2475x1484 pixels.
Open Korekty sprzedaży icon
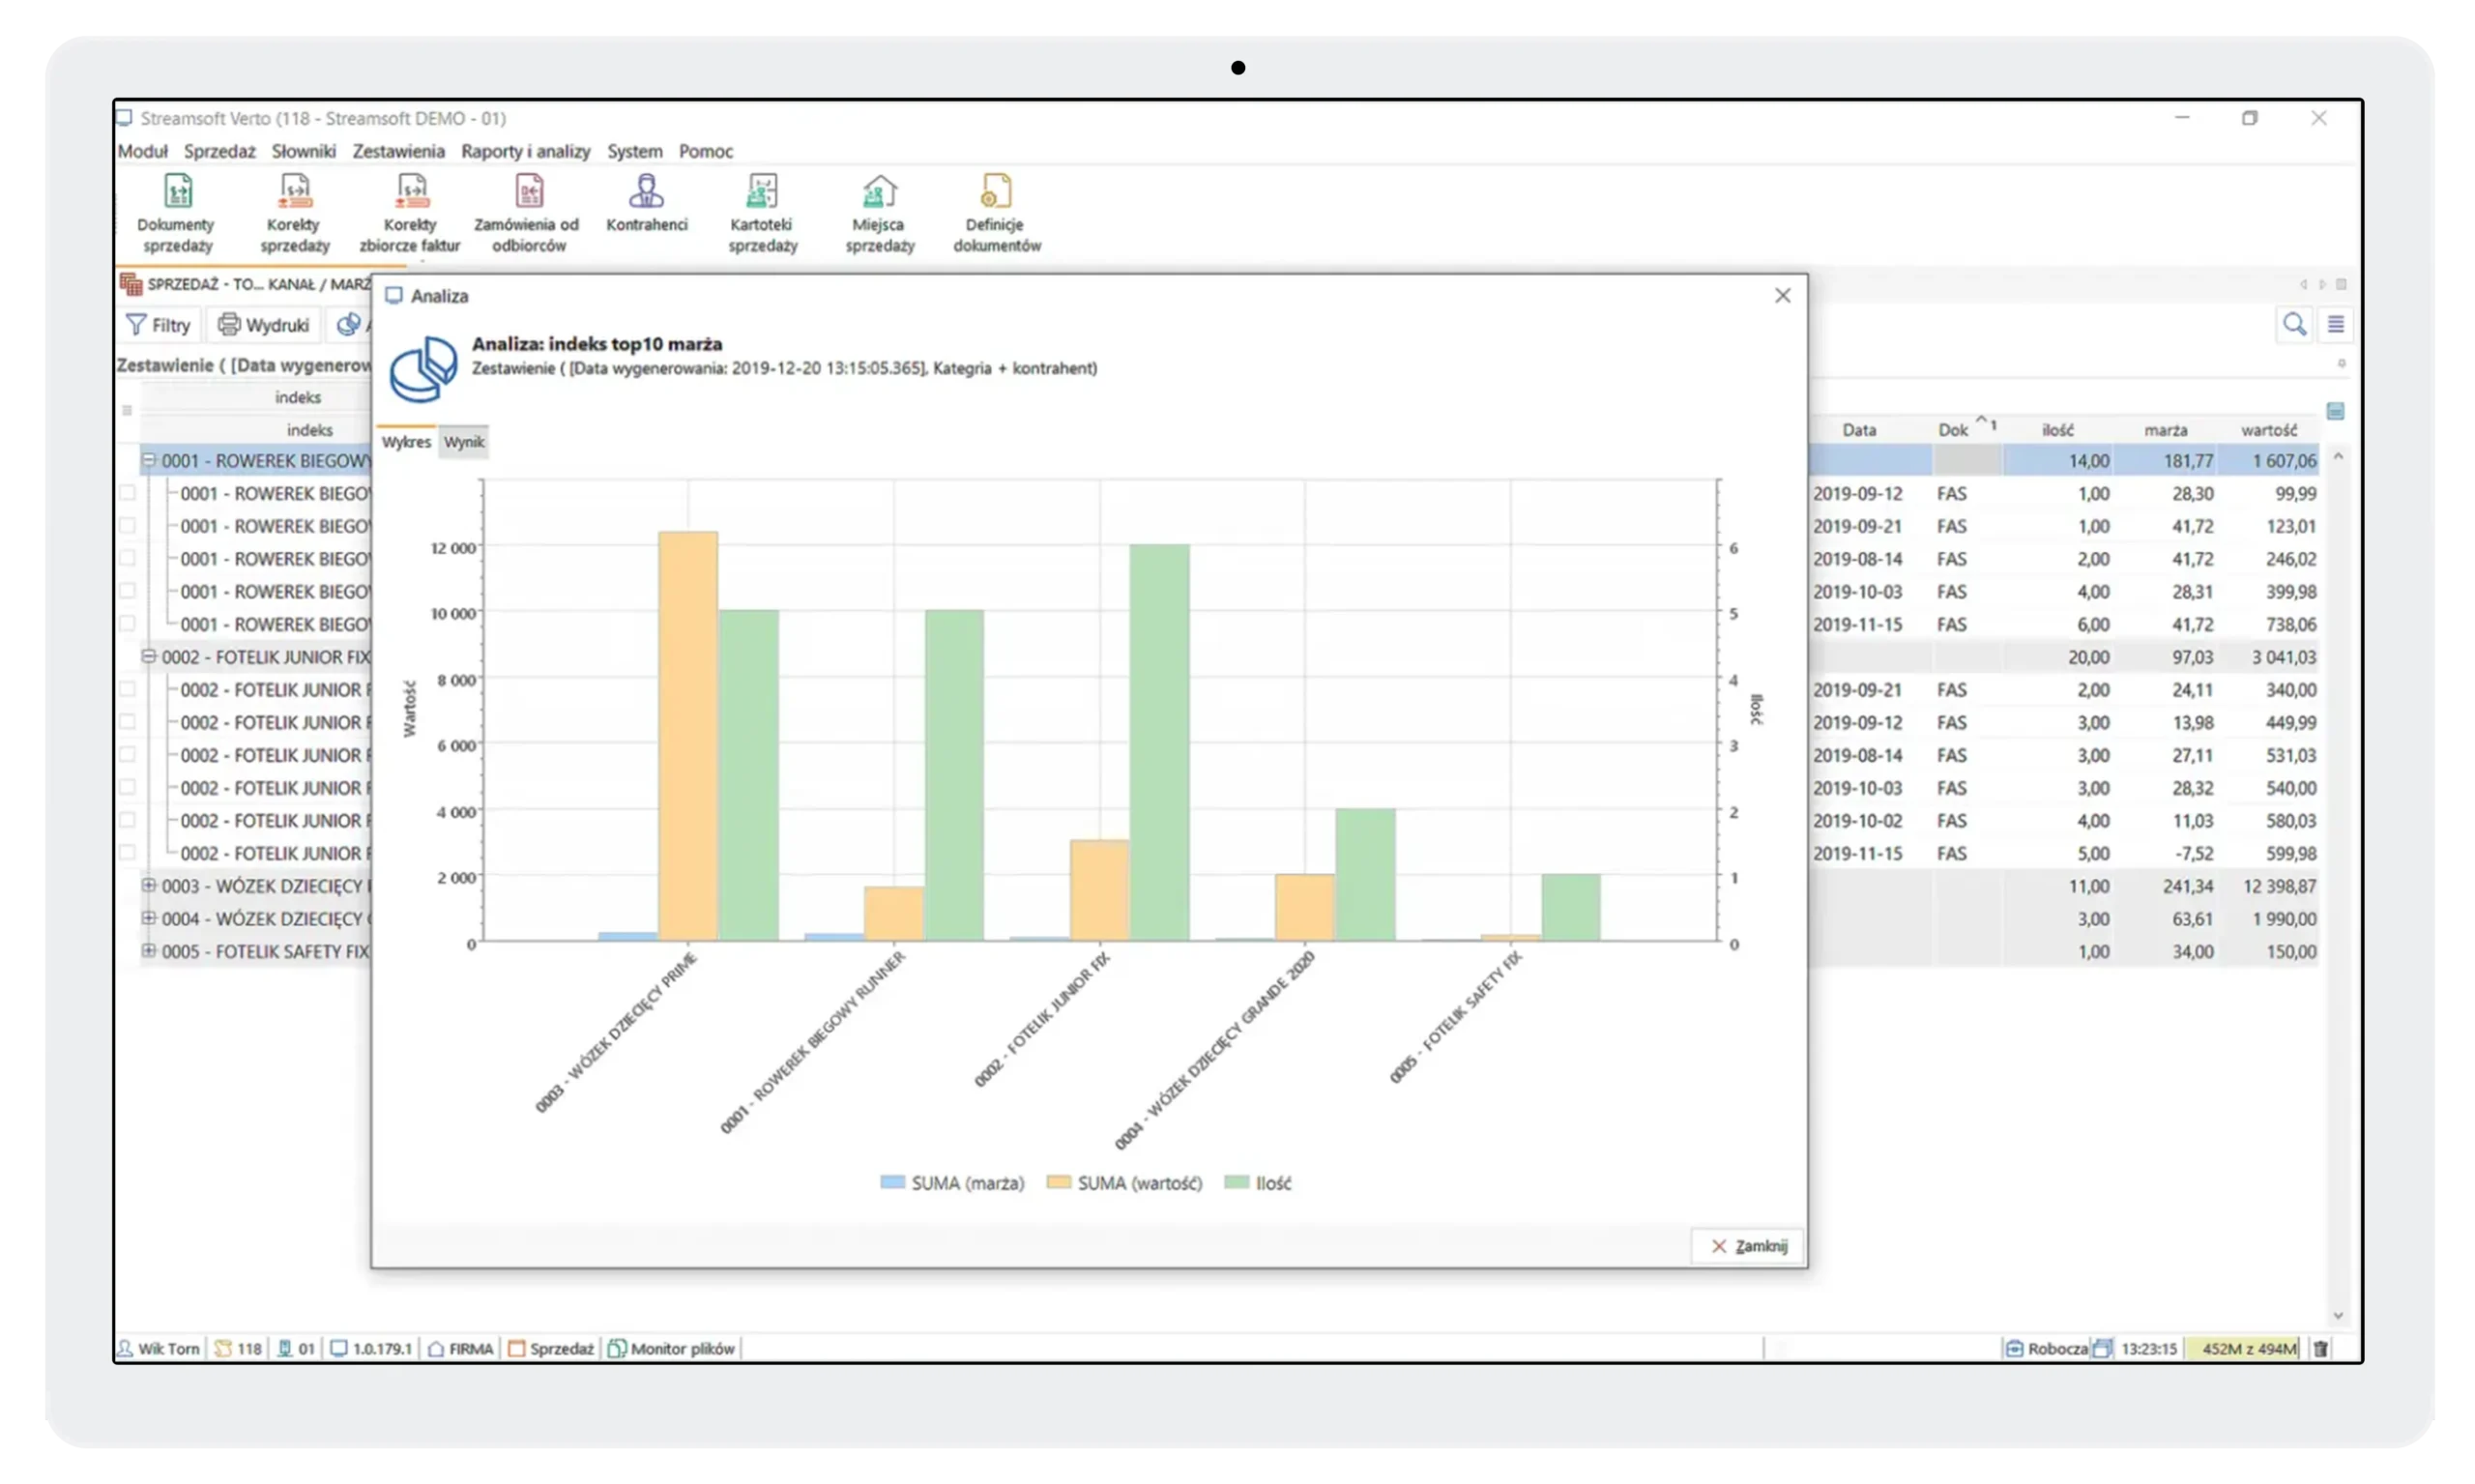coord(295,191)
